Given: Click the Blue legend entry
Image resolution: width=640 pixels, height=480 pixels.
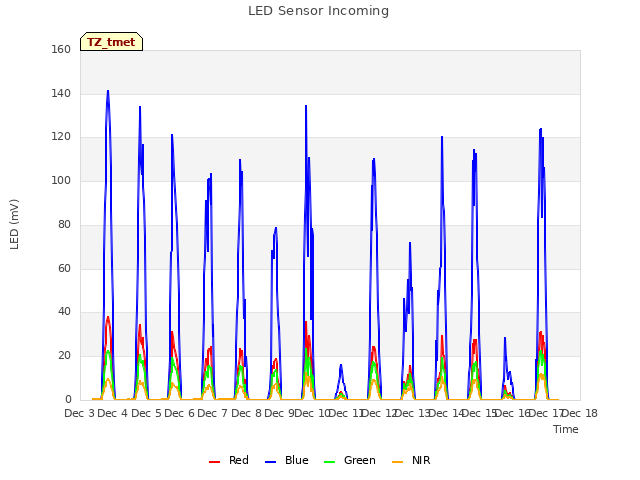Looking at the screenshot, I should [287, 460].
